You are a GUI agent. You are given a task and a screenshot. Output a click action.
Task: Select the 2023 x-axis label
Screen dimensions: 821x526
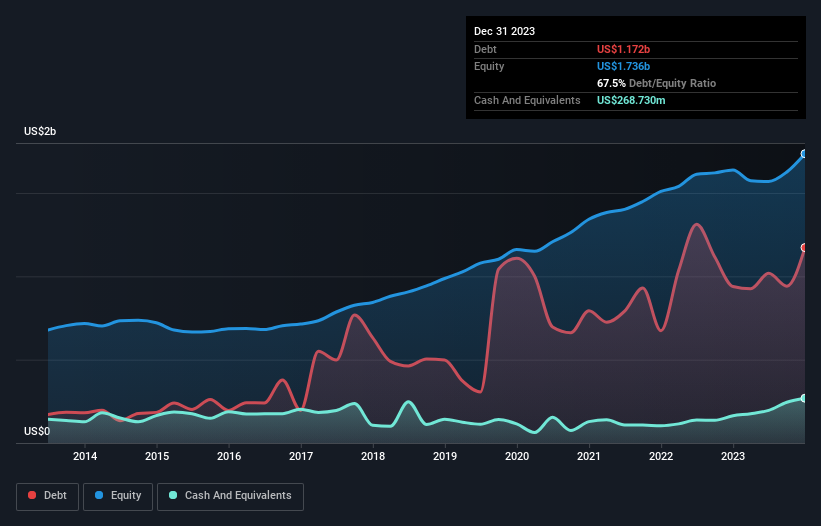point(733,456)
